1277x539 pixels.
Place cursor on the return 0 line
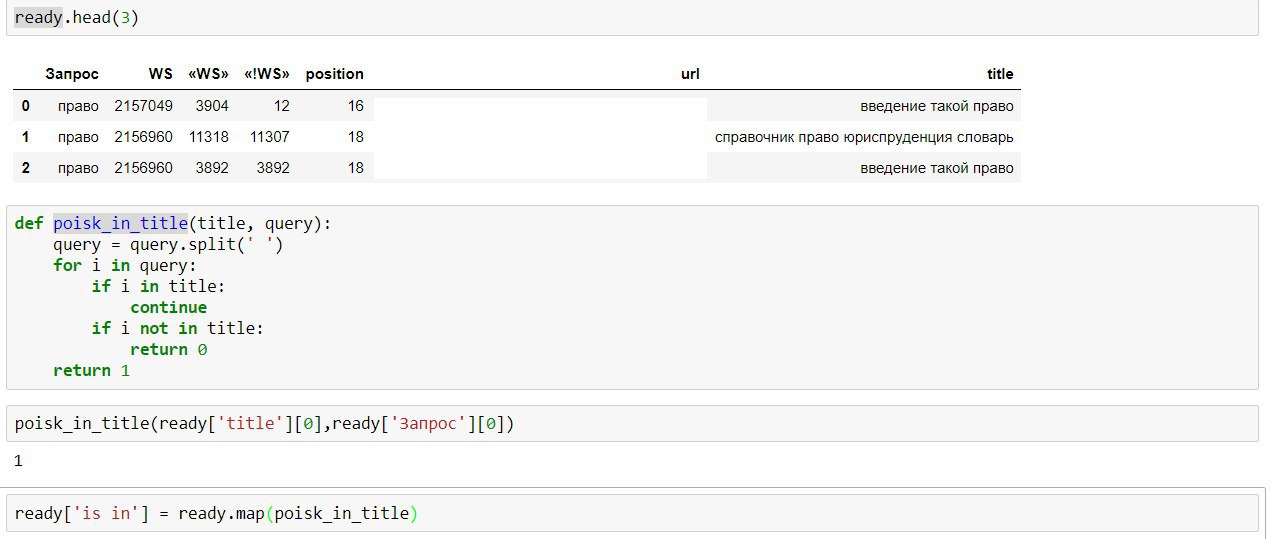(168, 350)
